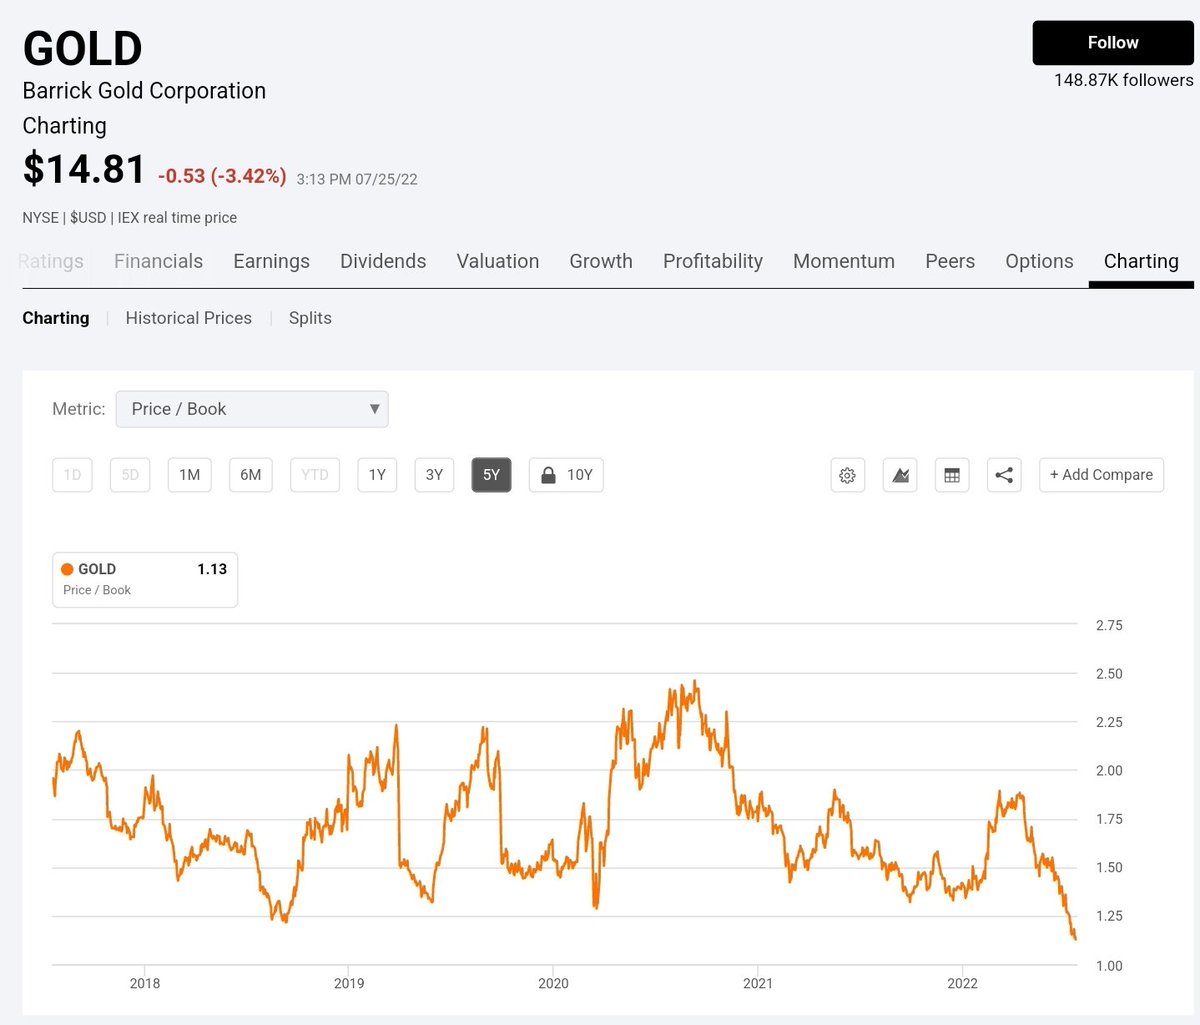Viewport: 1200px width, 1025px height.
Task: Follow Barrick Gold Corporation
Action: pyautogui.click(x=1113, y=43)
